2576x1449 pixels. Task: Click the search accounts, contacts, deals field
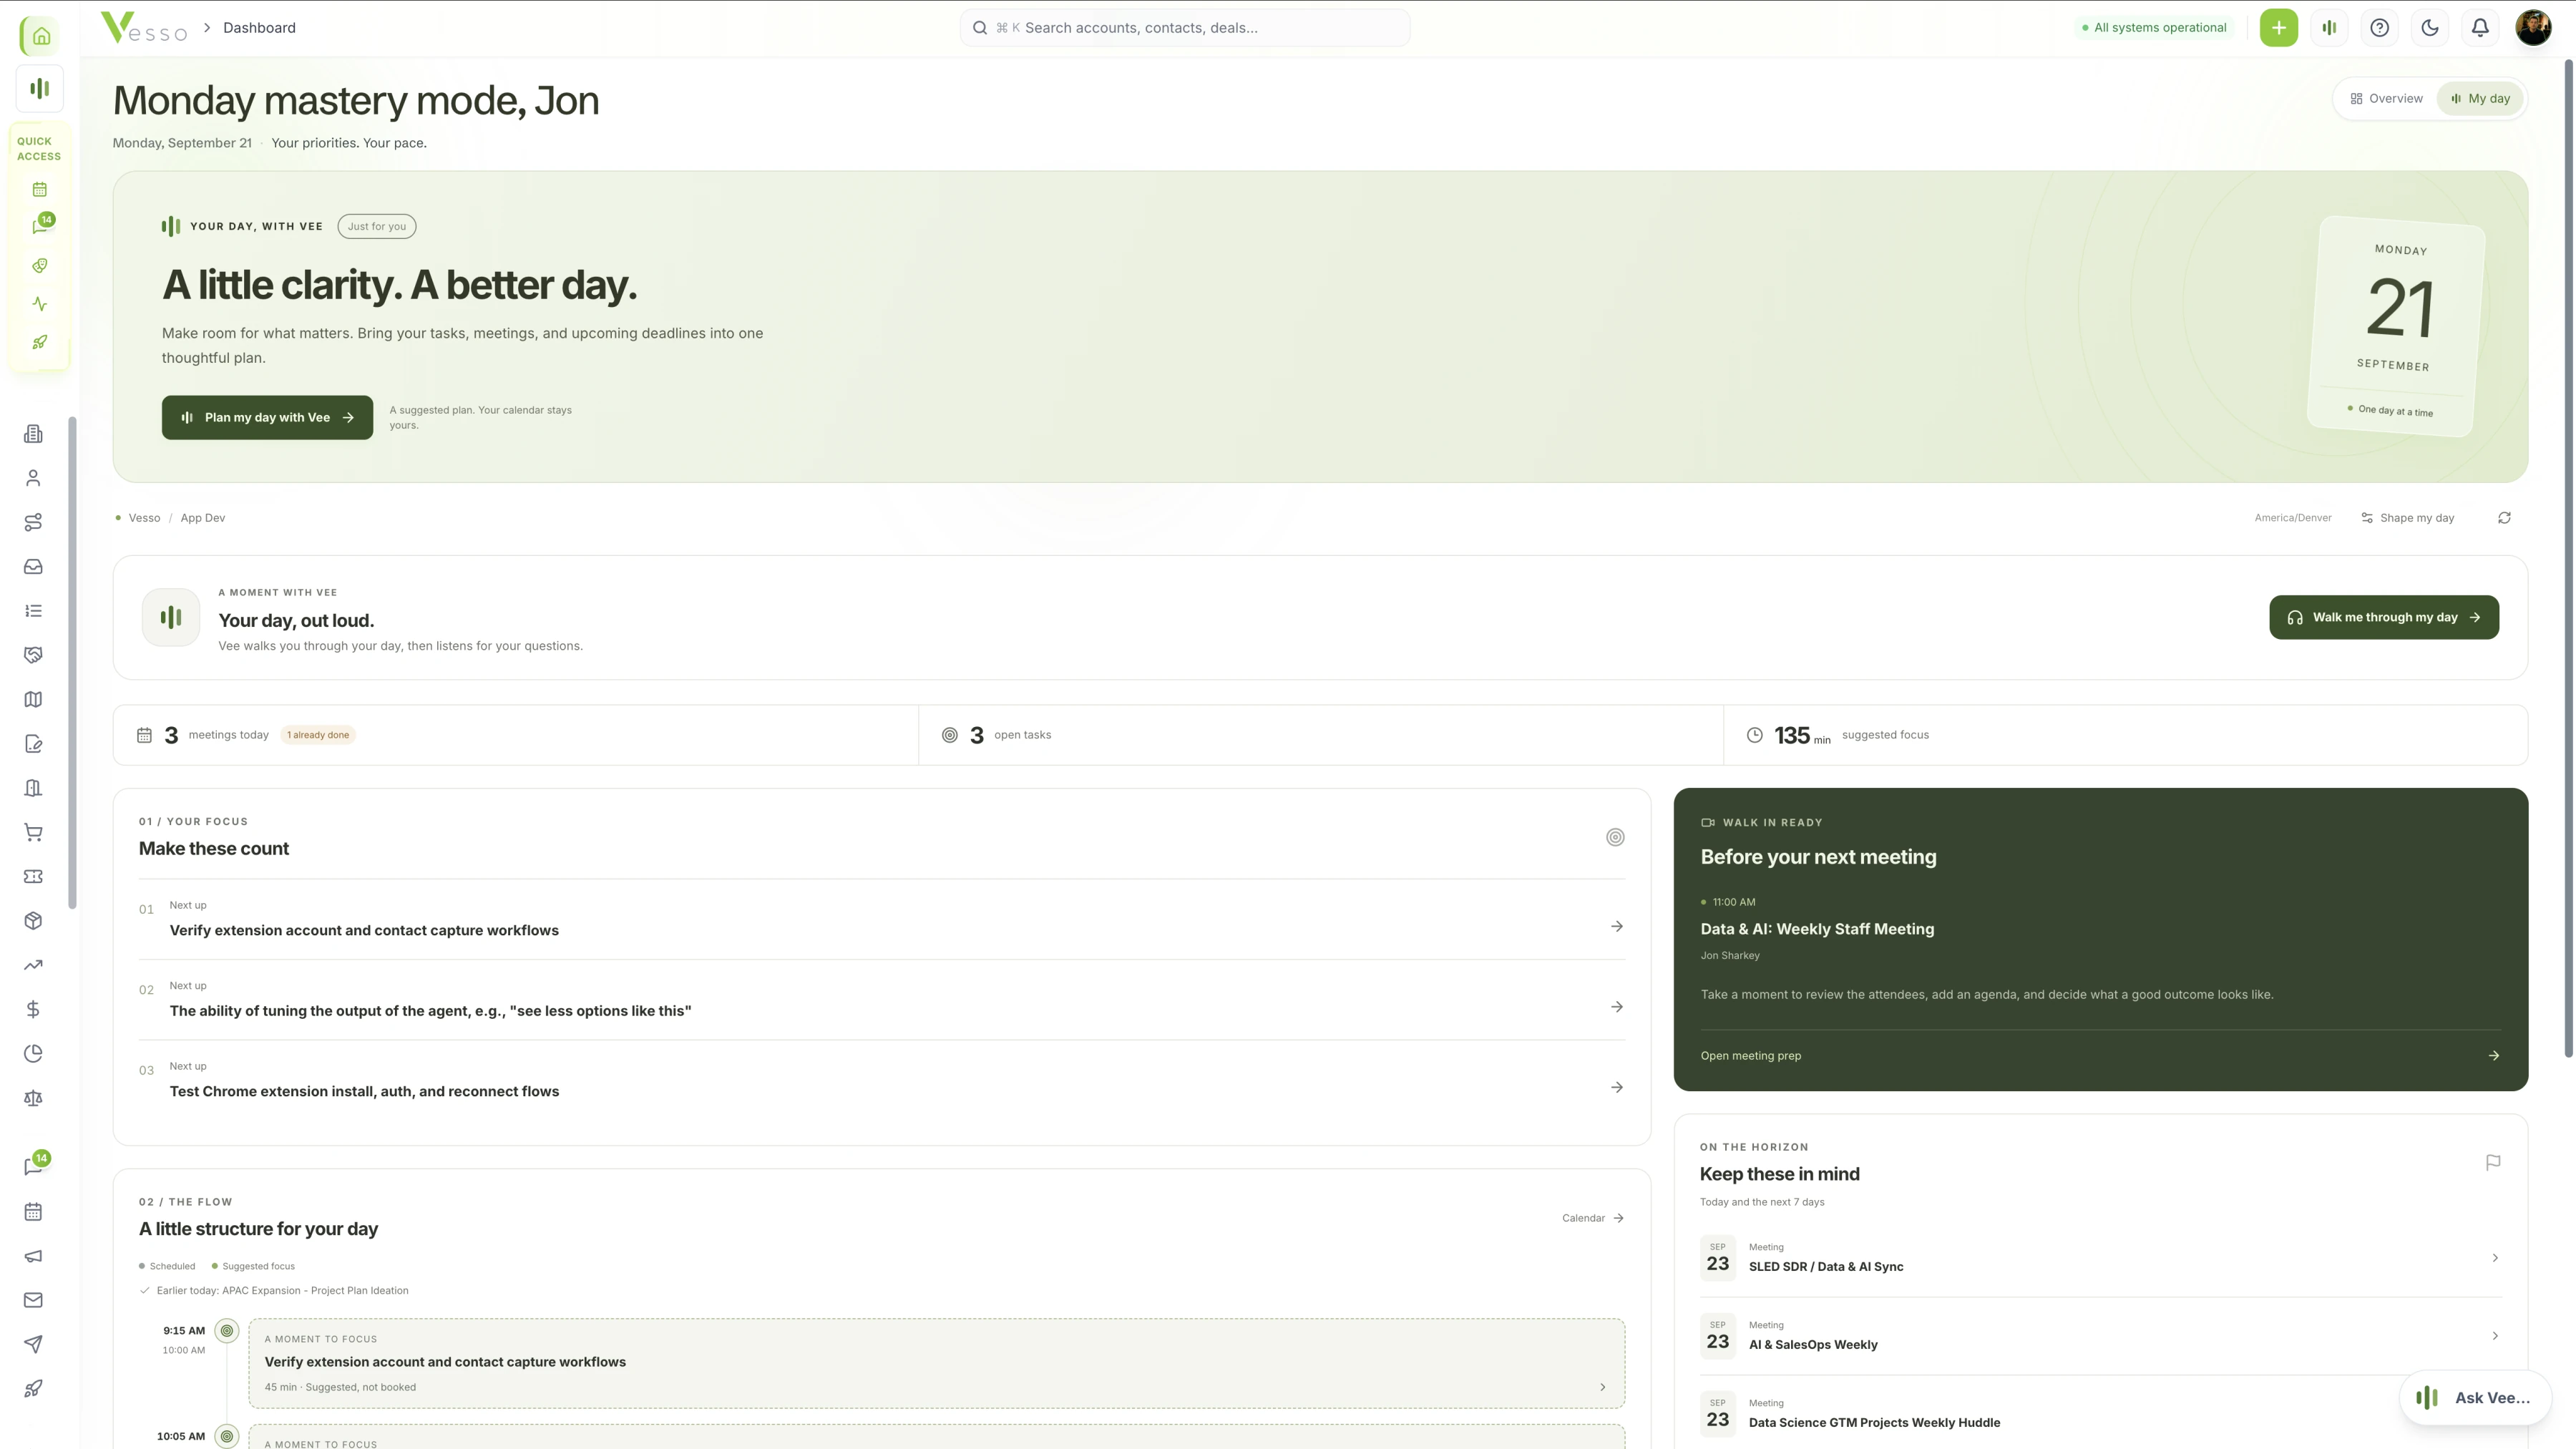[1185, 28]
